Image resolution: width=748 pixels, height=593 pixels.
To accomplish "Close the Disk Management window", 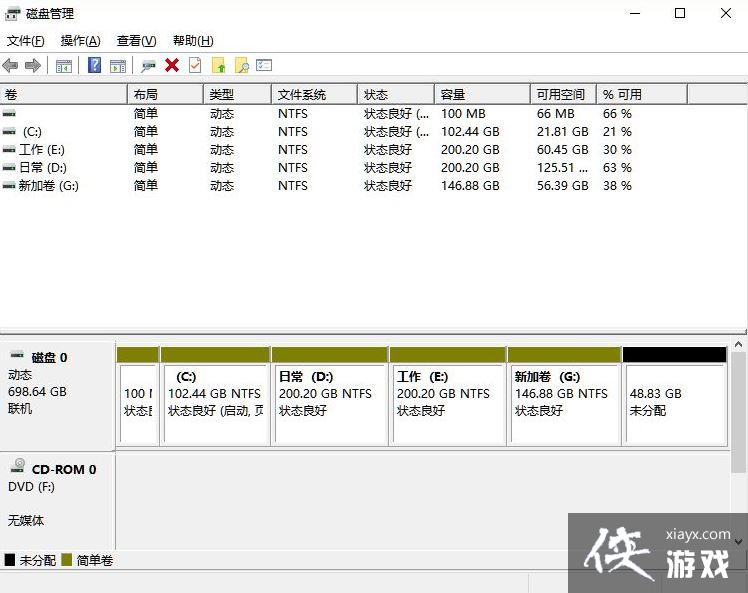I will 726,13.
